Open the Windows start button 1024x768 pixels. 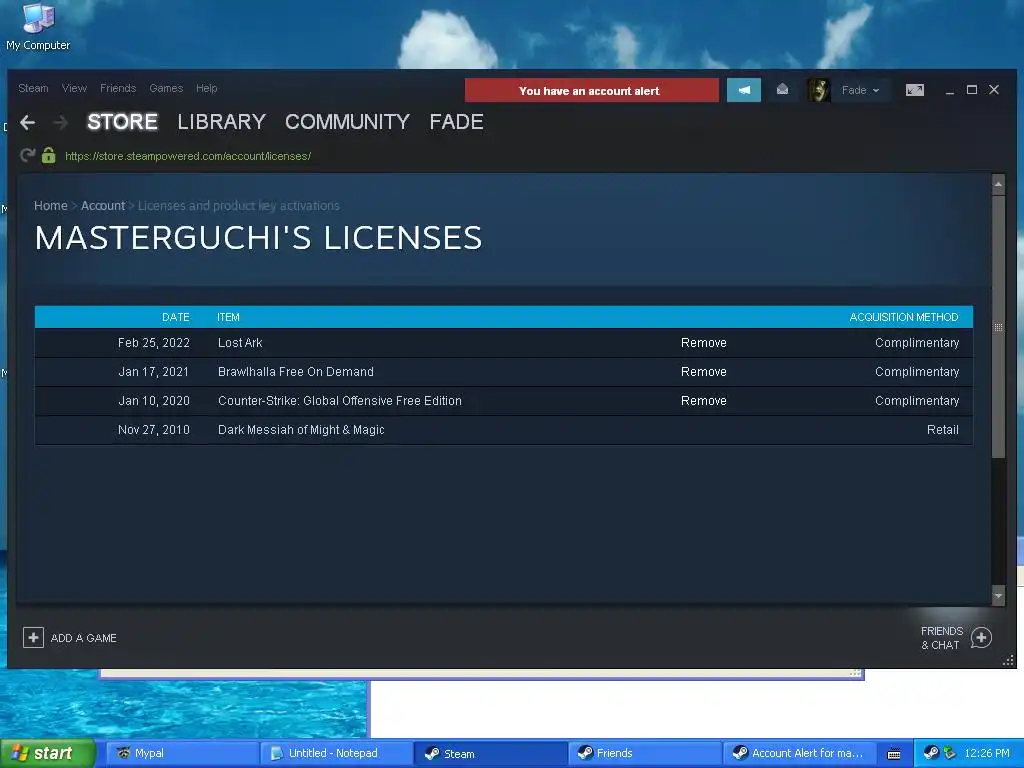click(48, 753)
